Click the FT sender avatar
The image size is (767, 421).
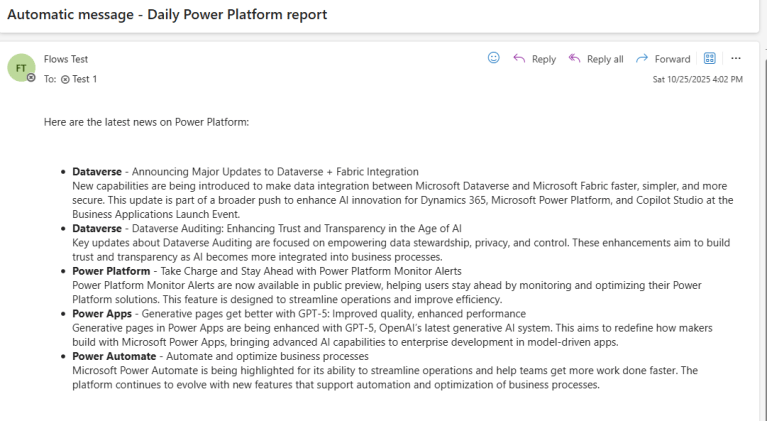[x=21, y=67]
